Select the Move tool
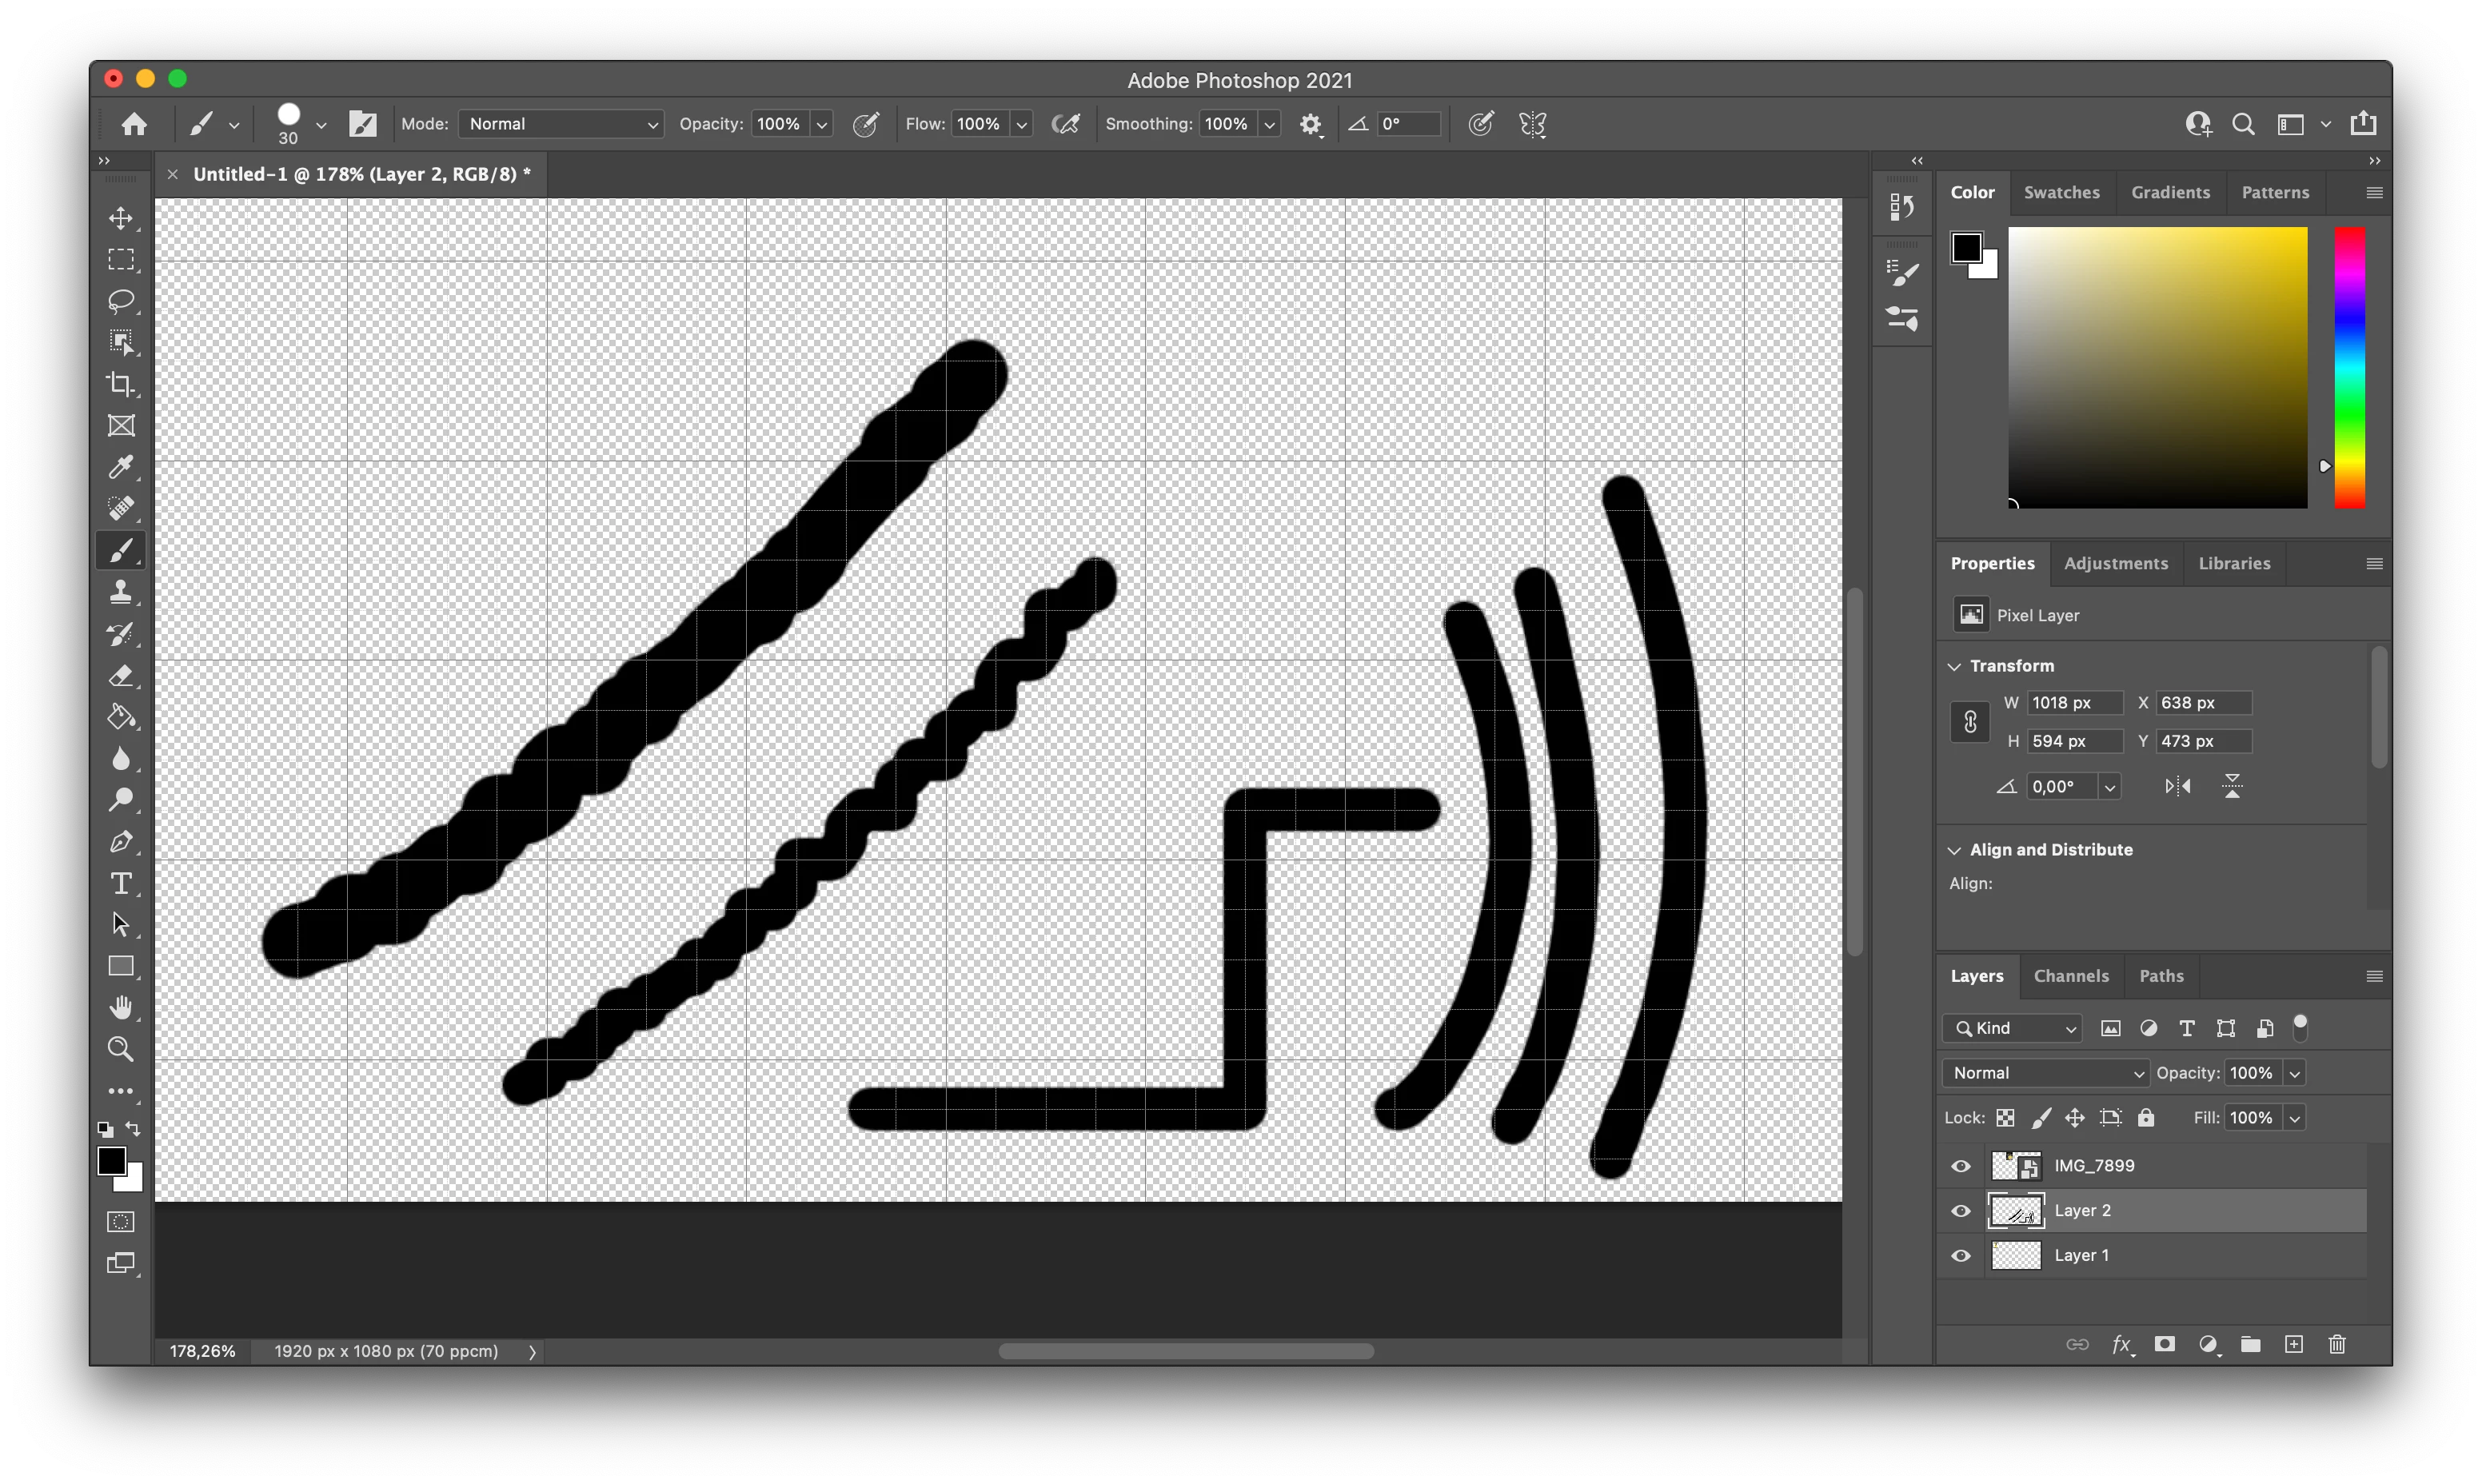The image size is (2482, 1484). pyautogui.click(x=121, y=218)
